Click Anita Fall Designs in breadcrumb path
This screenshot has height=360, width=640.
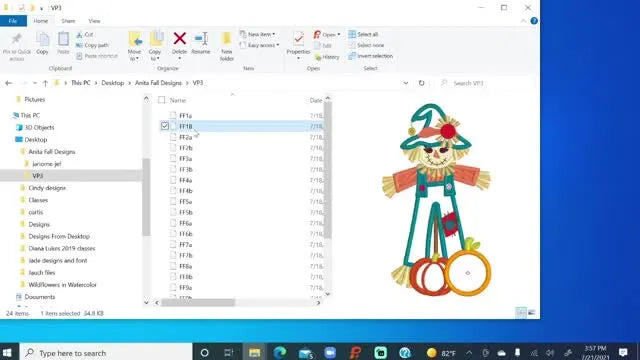(158, 83)
